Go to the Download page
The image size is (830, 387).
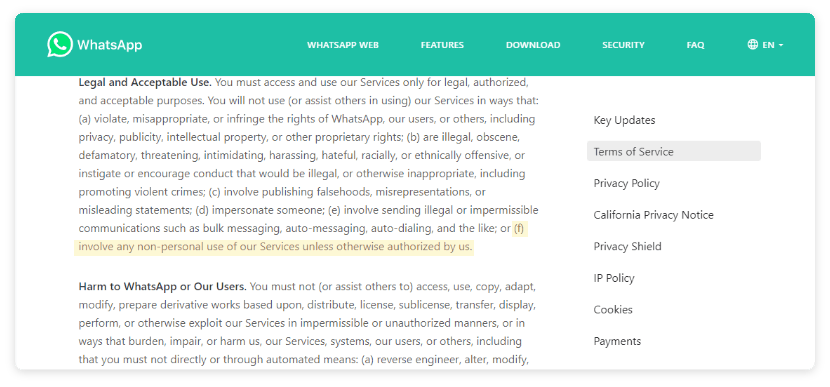pyautogui.click(x=533, y=45)
